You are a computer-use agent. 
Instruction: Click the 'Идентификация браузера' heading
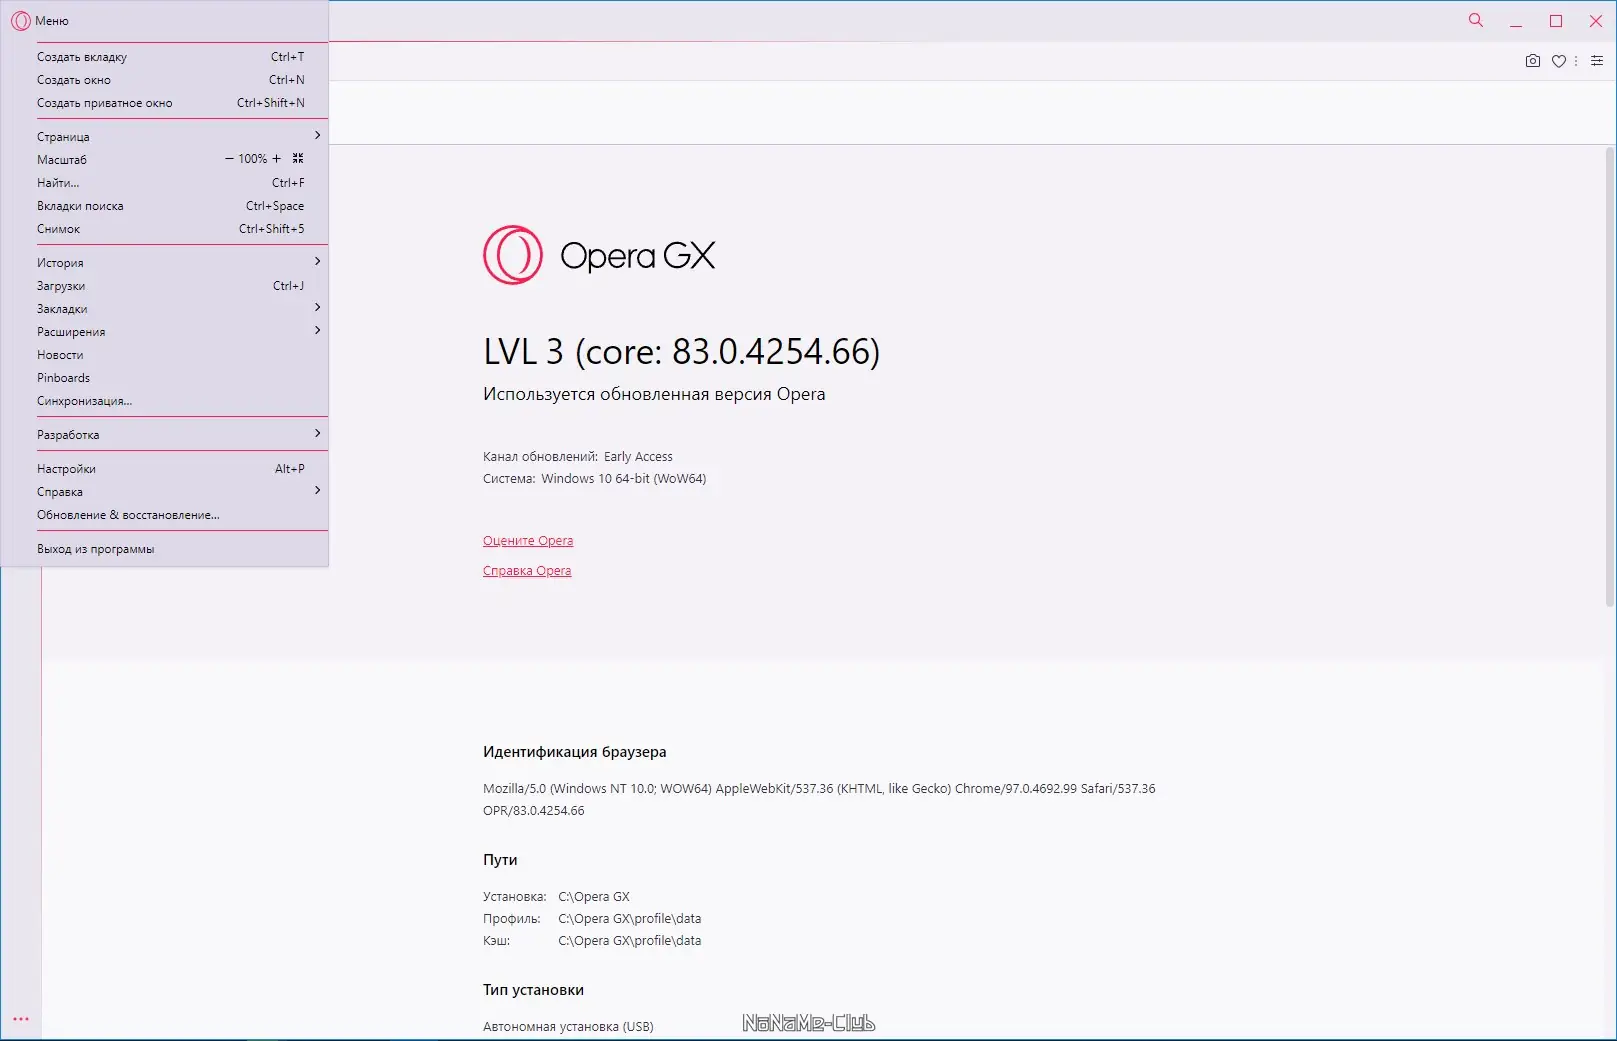(x=575, y=752)
